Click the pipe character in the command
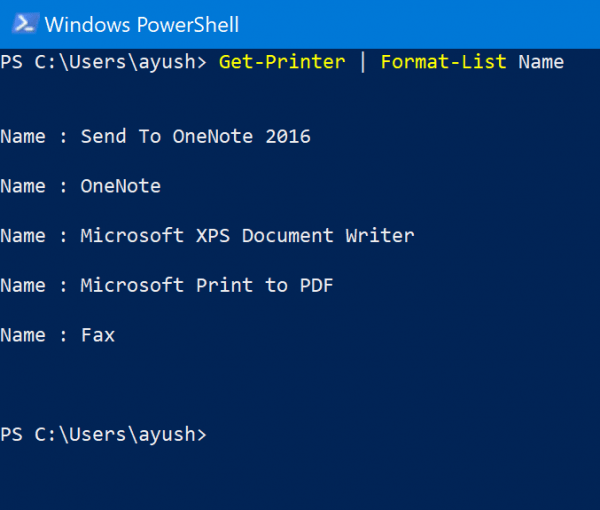This screenshot has height=510, width=600. coord(363,62)
